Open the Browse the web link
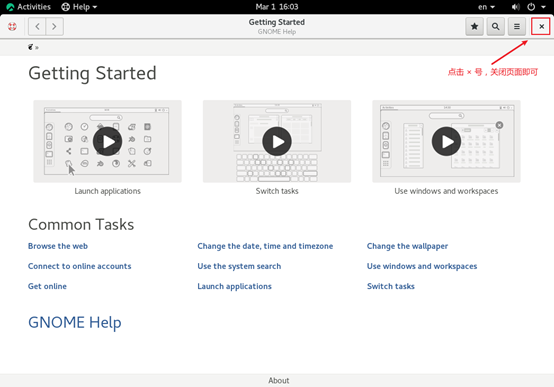 pyautogui.click(x=58, y=246)
